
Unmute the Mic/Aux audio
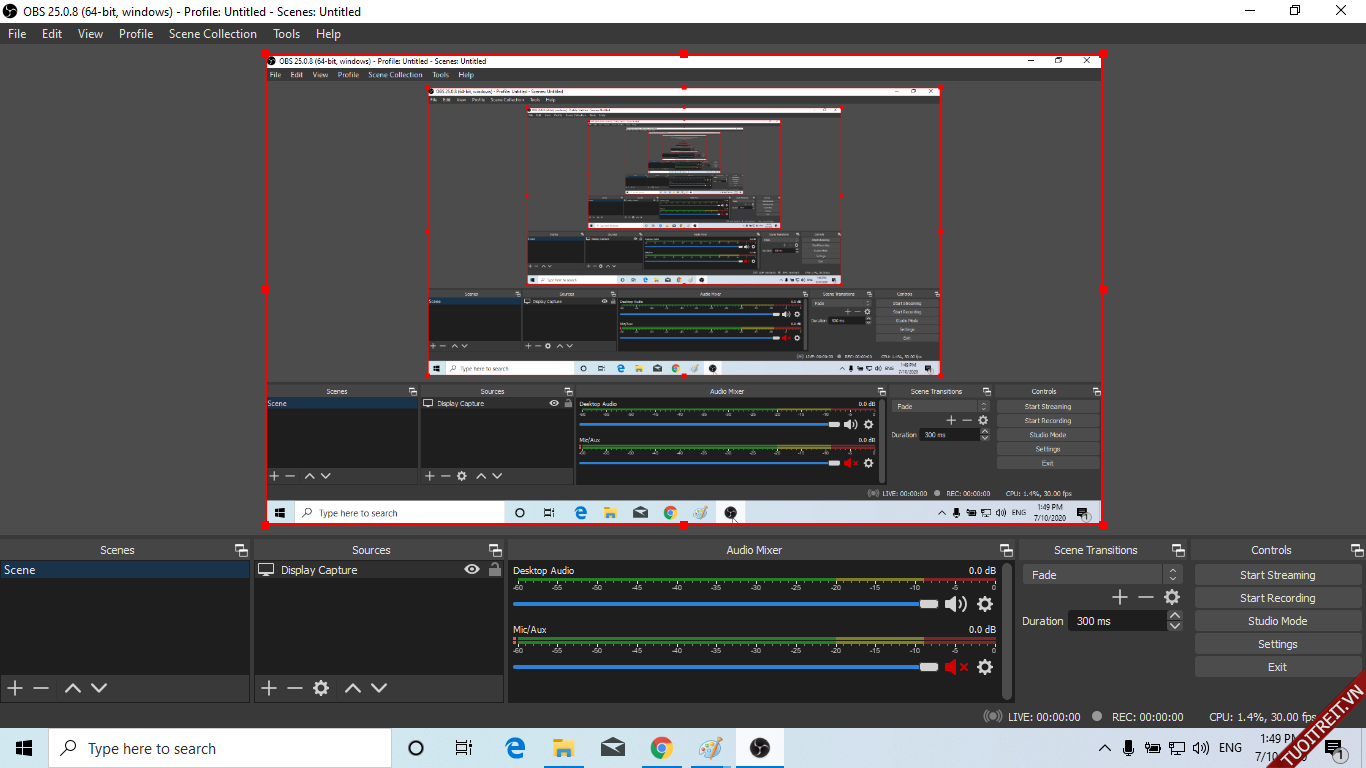pos(956,667)
